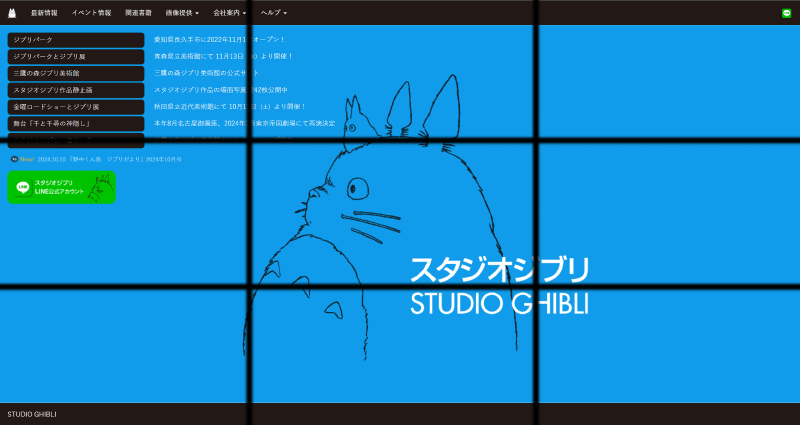Click the ジブリパーク button
The image size is (800, 425).
pyautogui.click(x=76, y=40)
